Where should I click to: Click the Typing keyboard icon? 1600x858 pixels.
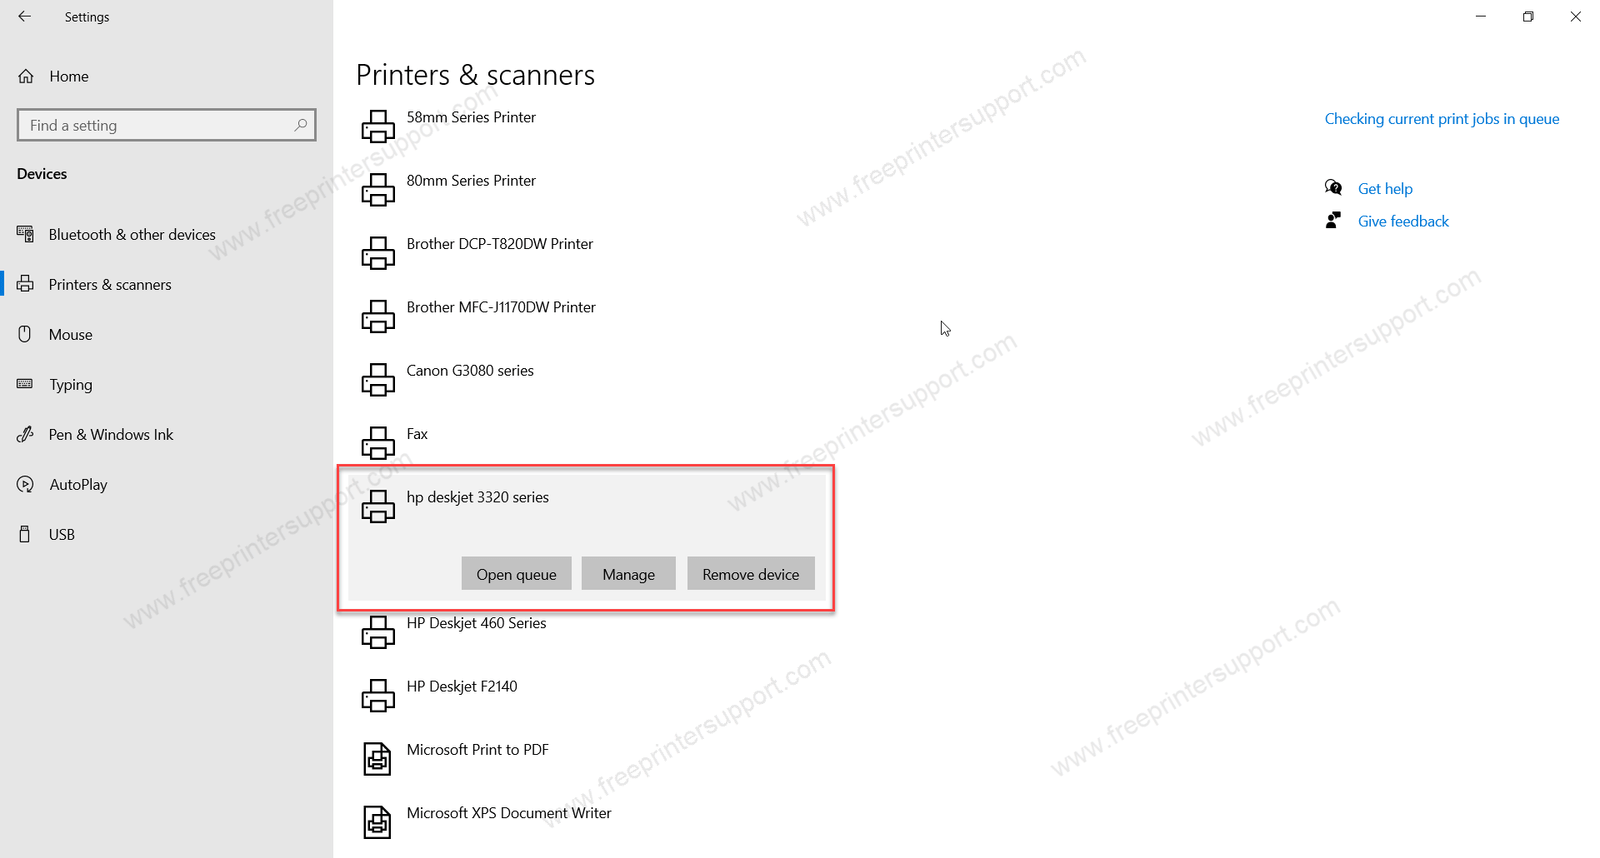(26, 384)
